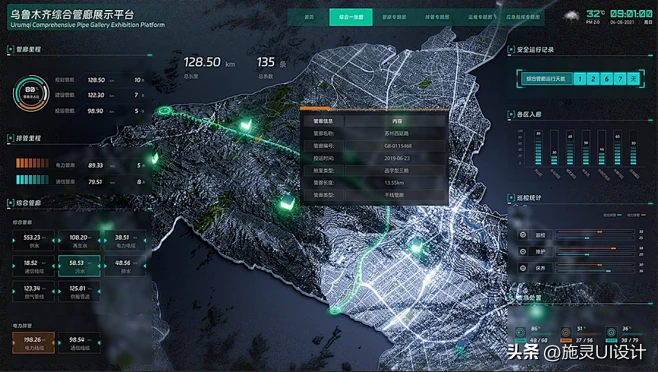Select the 综合一张图 tab

(x=351, y=17)
